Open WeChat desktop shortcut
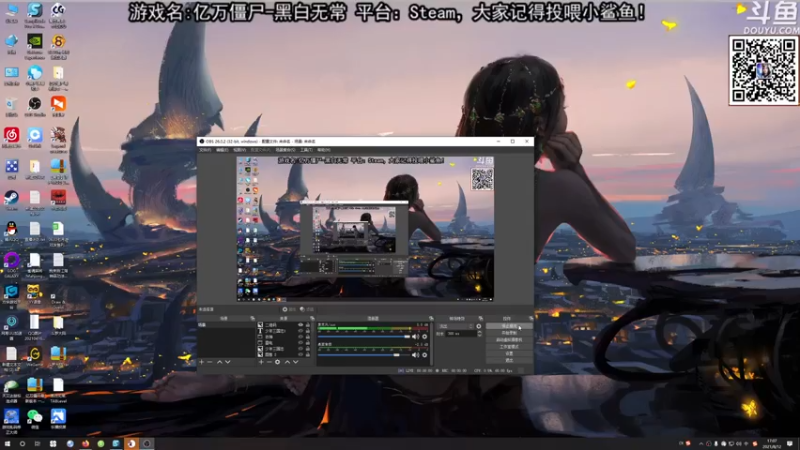The image size is (800, 450). point(35,418)
